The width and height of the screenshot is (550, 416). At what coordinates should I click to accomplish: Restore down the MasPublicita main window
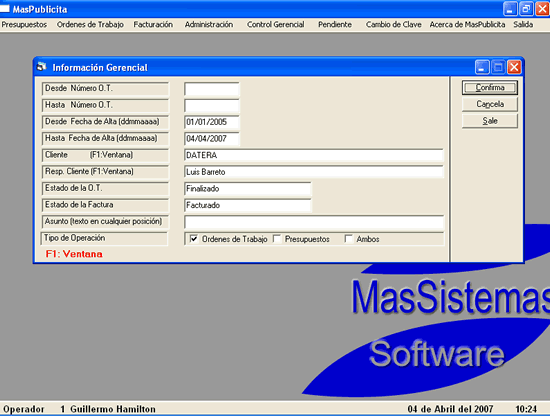[x=526, y=9]
